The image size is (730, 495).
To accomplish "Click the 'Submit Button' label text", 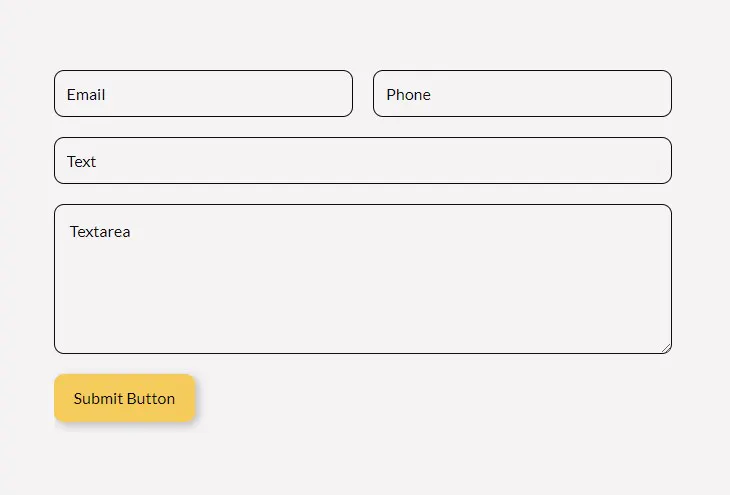I will tap(124, 399).
